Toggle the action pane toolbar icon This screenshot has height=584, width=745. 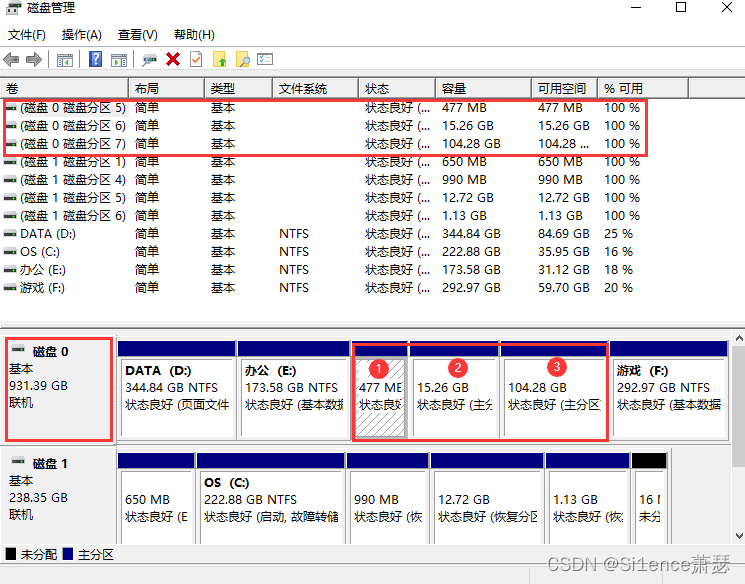pos(119,60)
